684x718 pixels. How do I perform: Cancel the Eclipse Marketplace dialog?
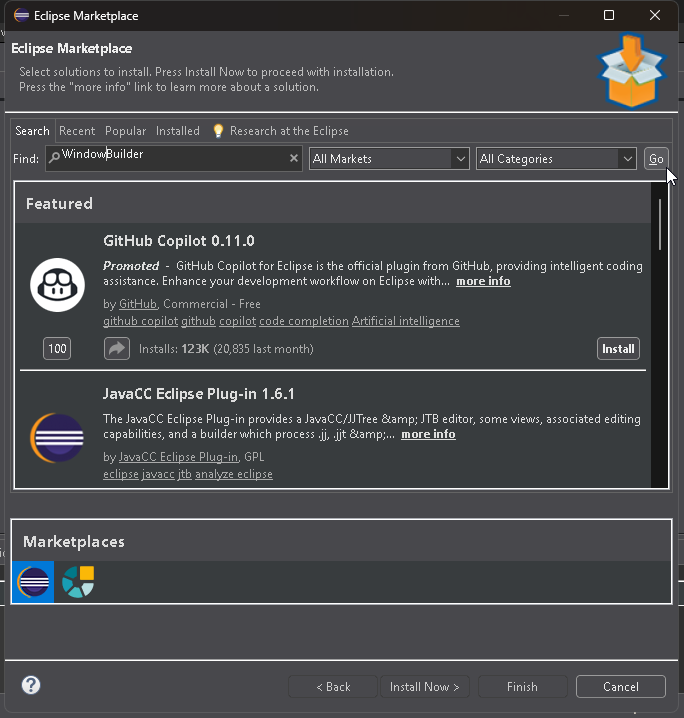(621, 686)
